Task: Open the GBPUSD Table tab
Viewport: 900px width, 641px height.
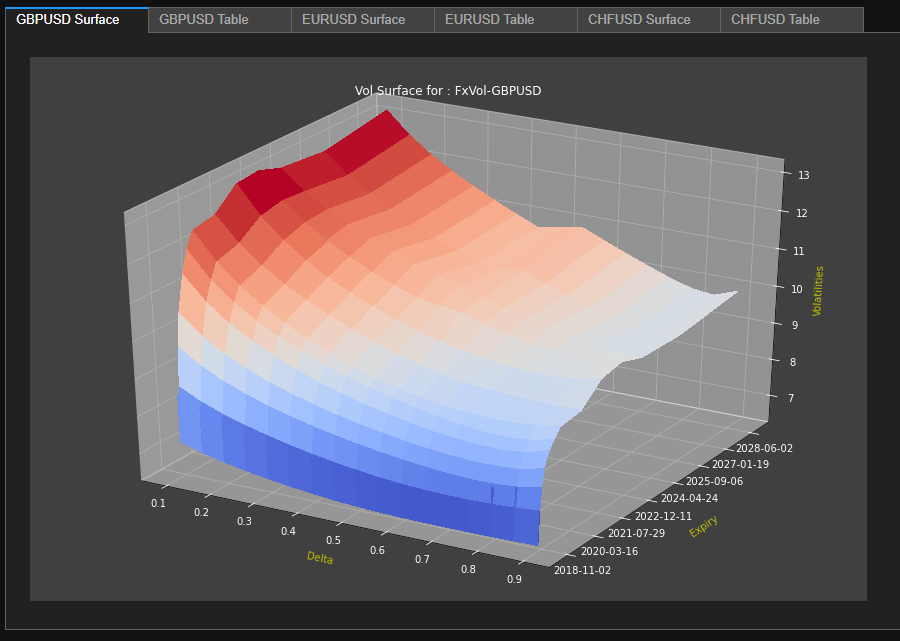Action: (204, 19)
